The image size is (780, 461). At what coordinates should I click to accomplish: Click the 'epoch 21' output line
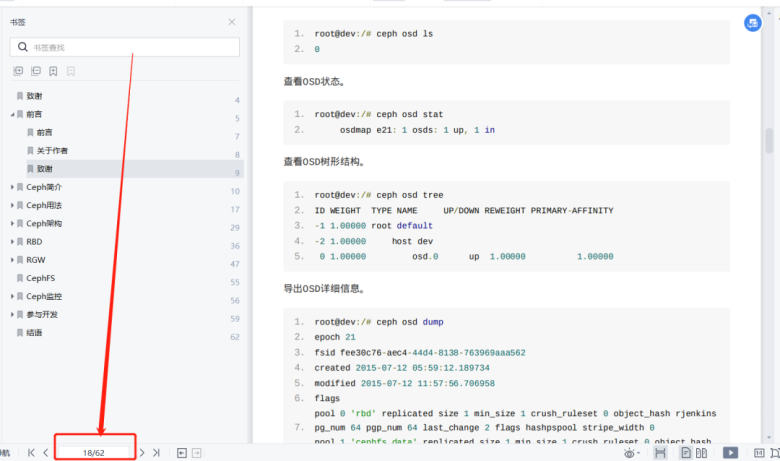tap(335, 337)
